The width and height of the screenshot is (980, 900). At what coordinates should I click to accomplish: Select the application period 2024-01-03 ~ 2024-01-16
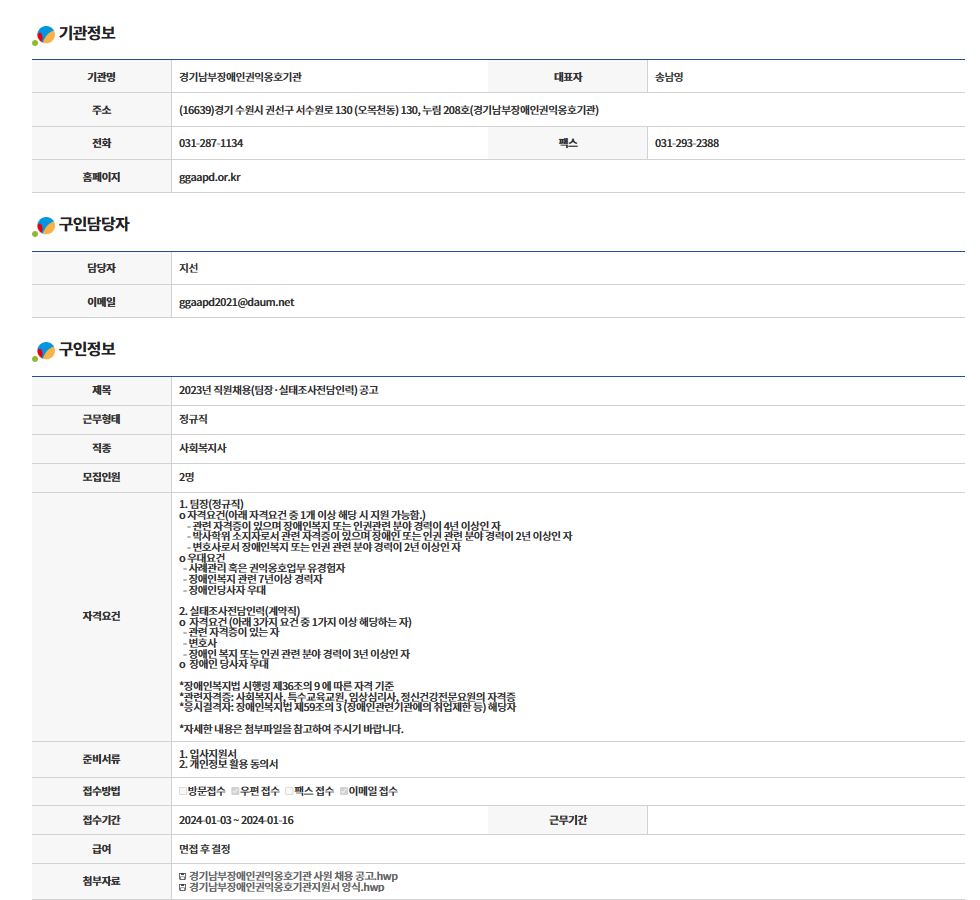pyautogui.click(x=236, y=820)
